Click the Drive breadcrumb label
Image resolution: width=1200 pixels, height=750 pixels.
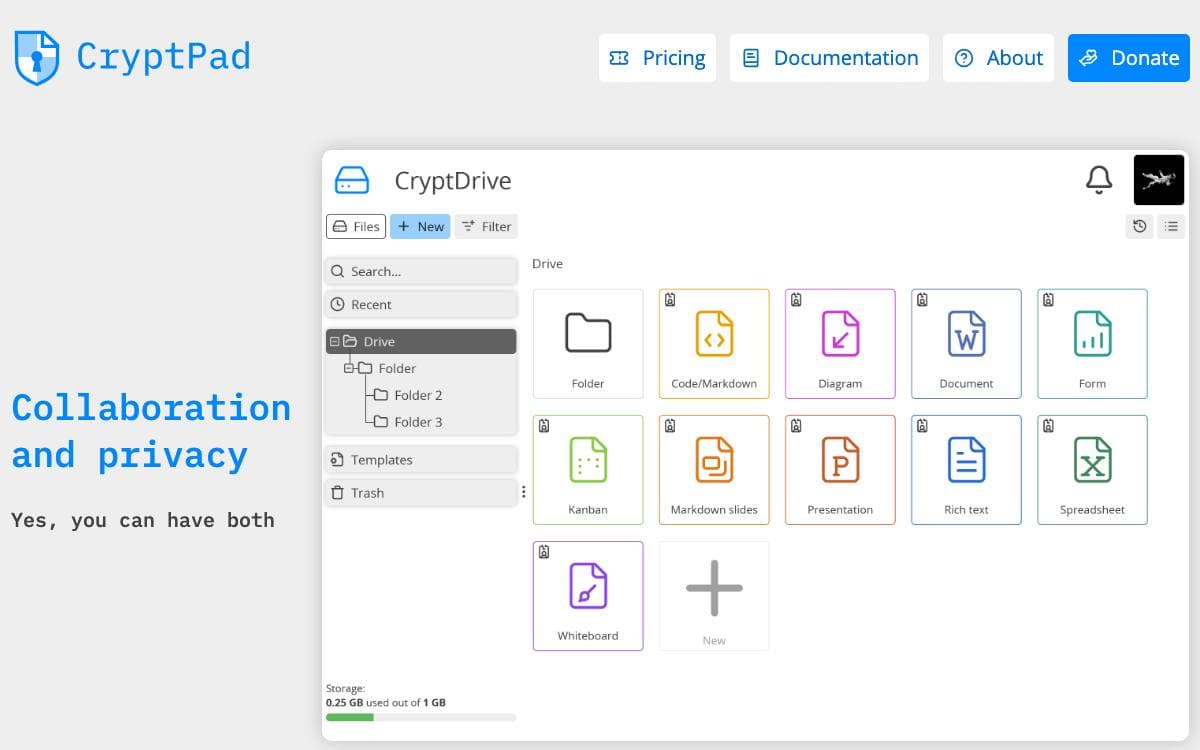(x=547, y=264)
